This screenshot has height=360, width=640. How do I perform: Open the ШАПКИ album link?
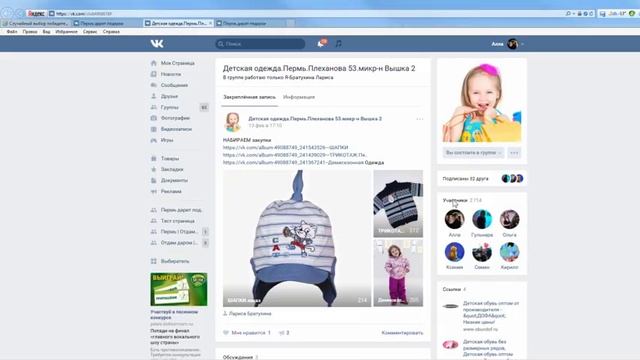coord(285,147)
